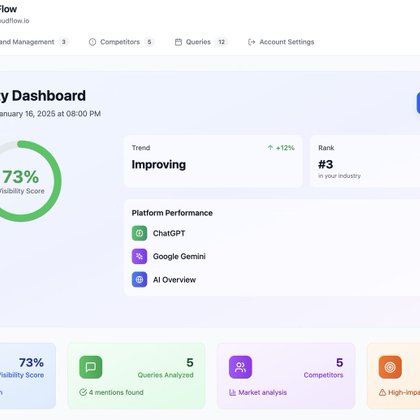
Task: Click the mentions found checkmark icon
Action: pyautogui.click(x=83, y=392)
